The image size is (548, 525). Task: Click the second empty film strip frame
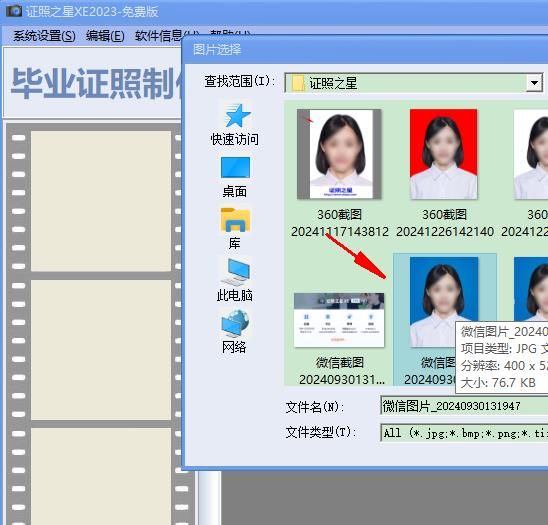pyautogui.click(x=101, y=350)
